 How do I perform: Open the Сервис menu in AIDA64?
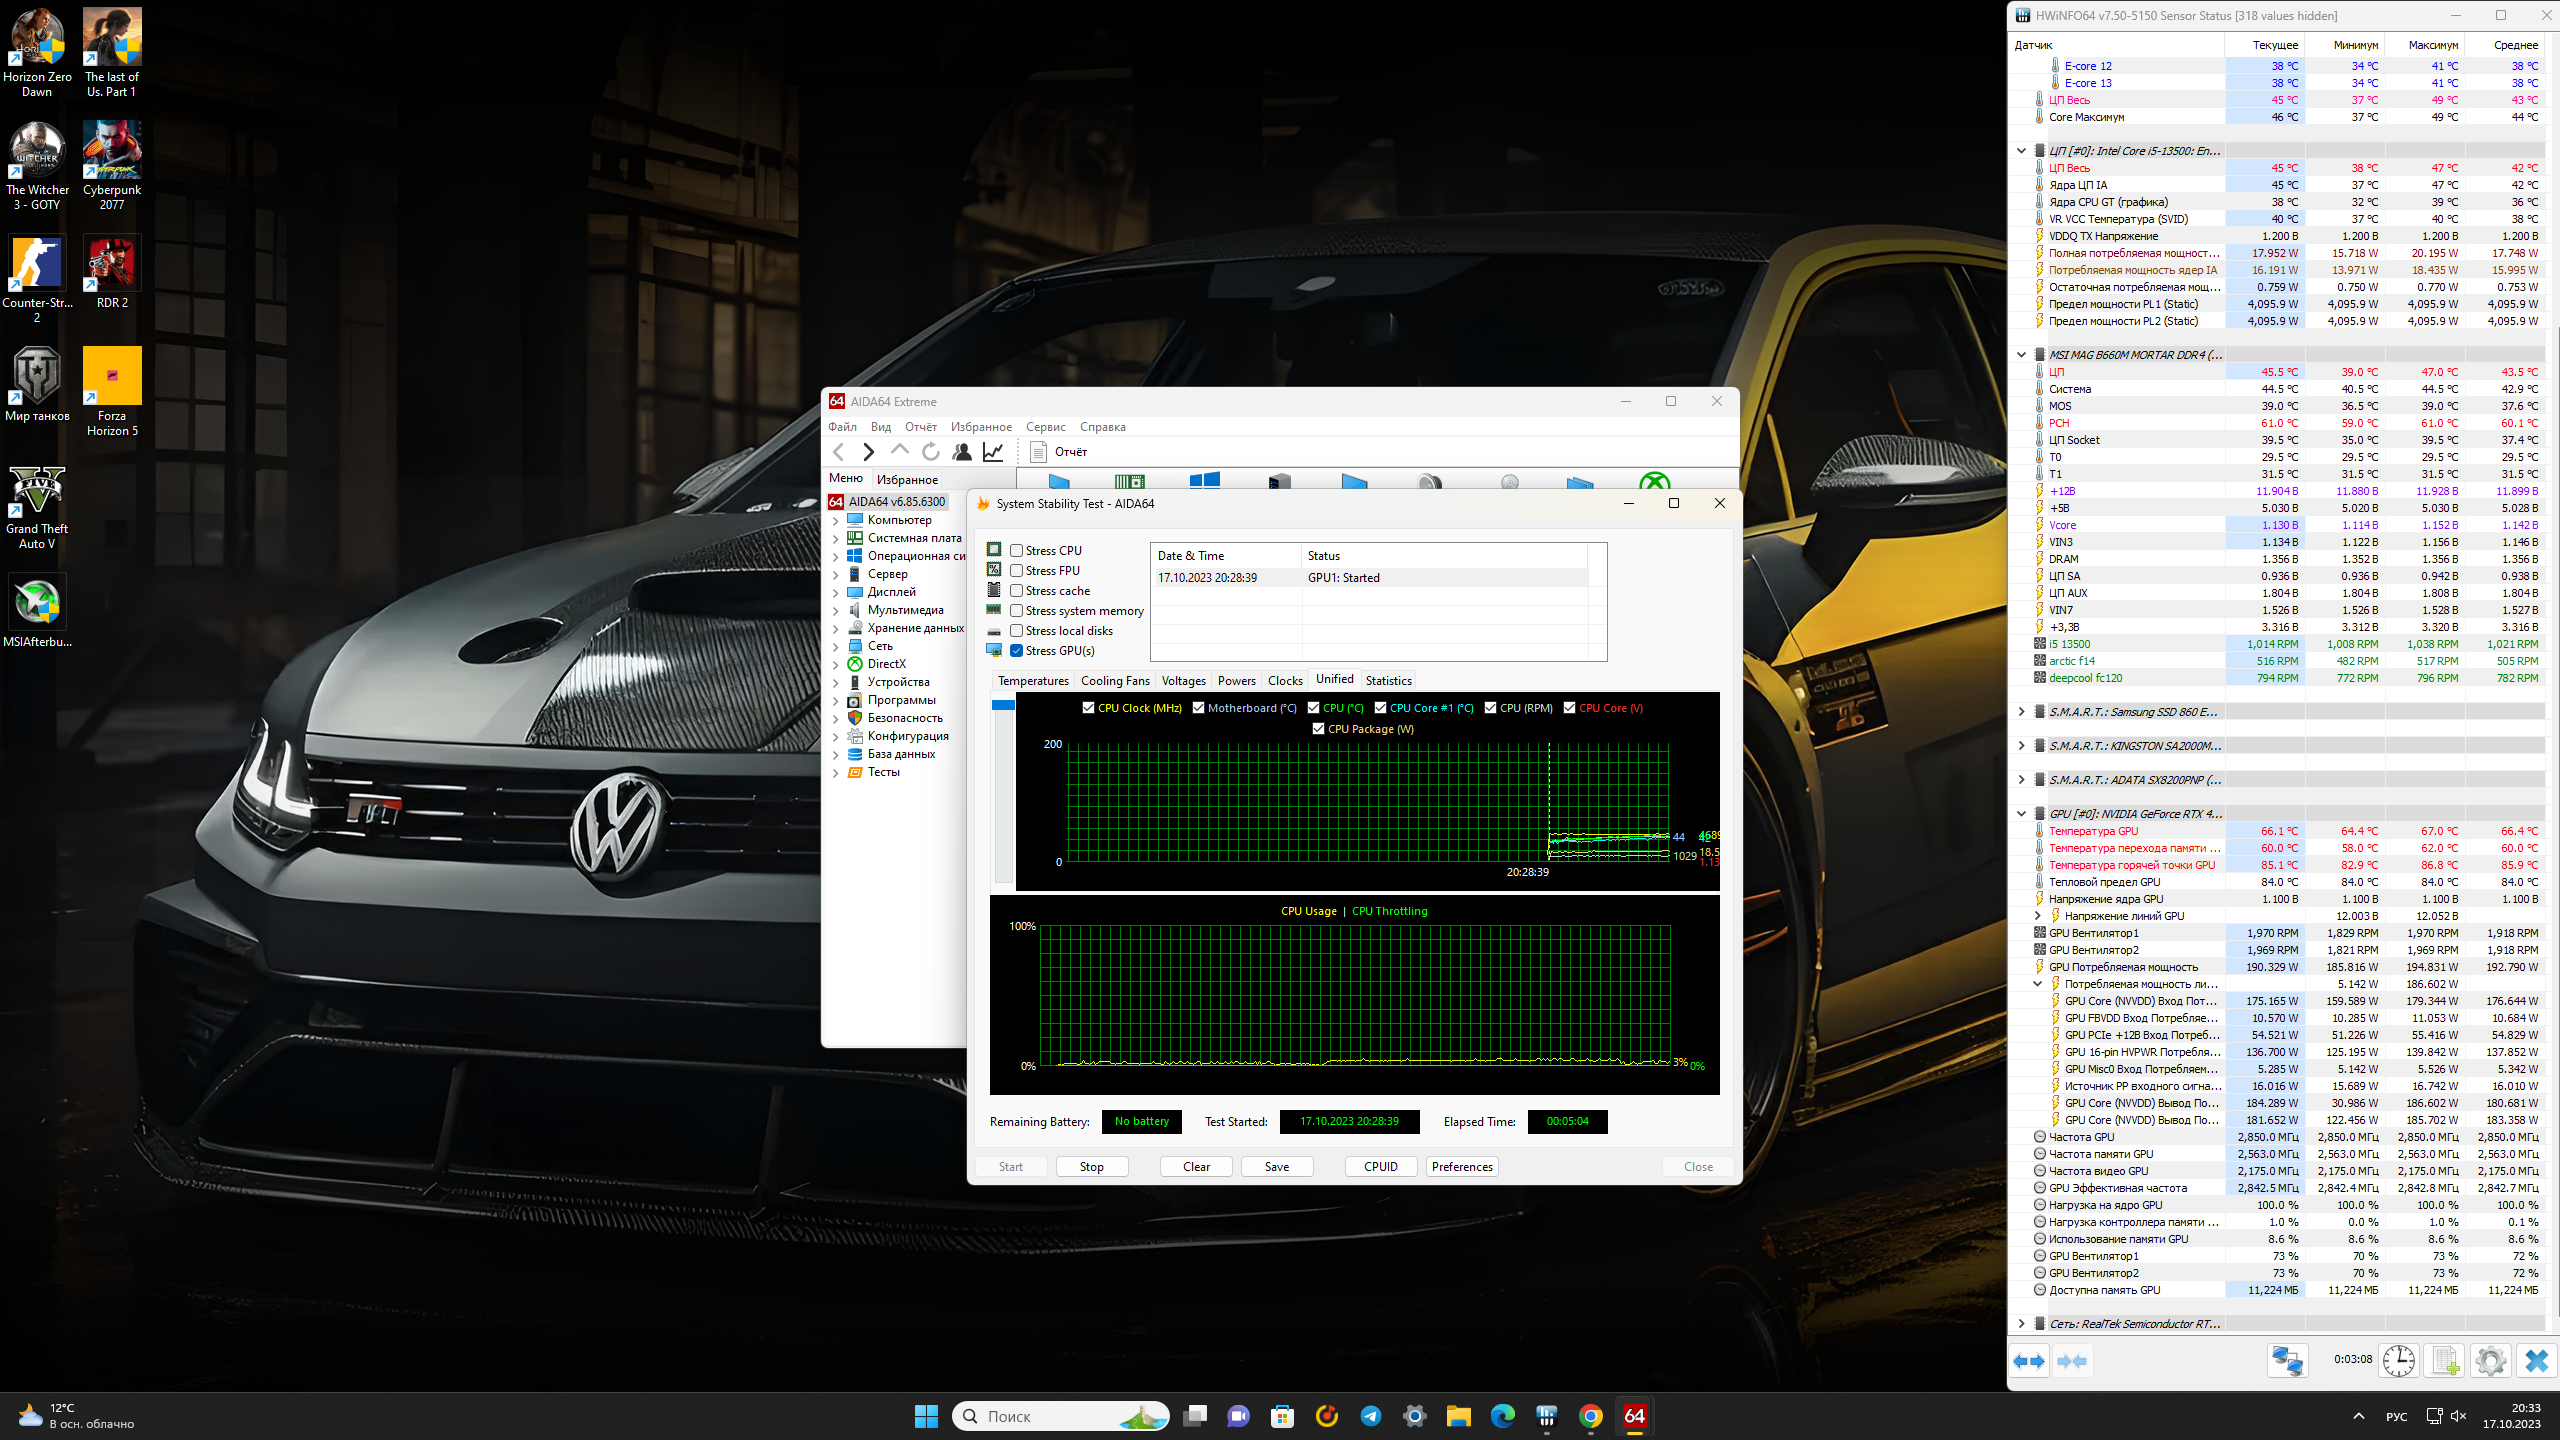click(1045, 427)
